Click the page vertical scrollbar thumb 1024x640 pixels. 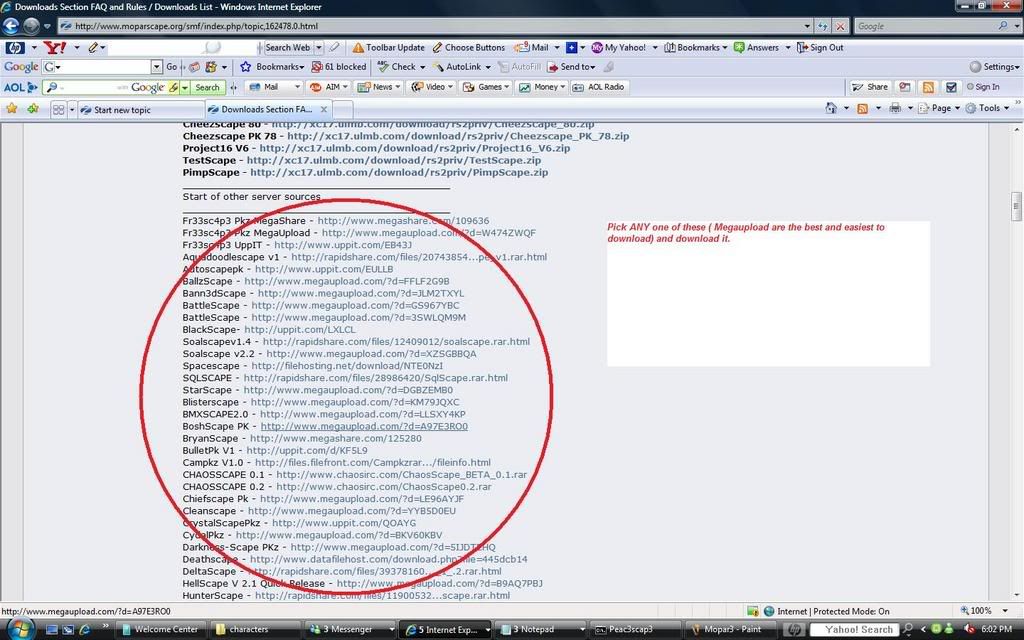tap(1016, 206)
